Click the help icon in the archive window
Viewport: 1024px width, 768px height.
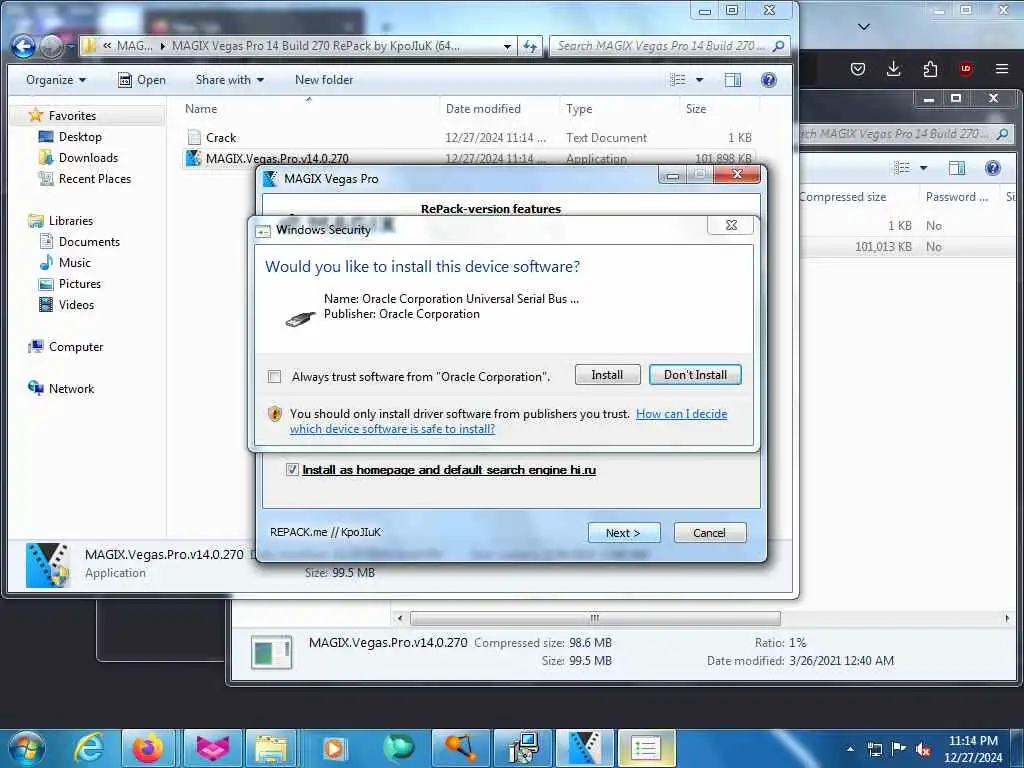pos(993,168)
